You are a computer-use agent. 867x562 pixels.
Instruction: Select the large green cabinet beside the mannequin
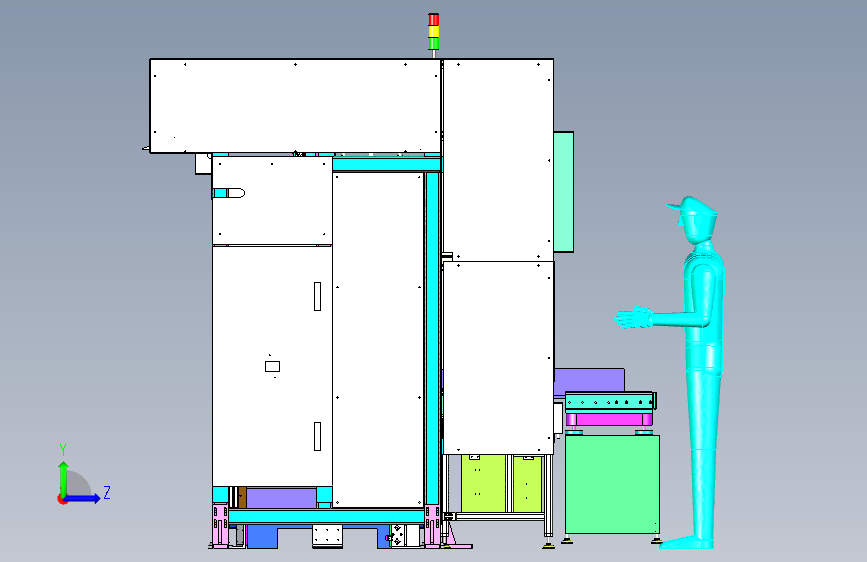pyautogui.click(x=612, y=484)
